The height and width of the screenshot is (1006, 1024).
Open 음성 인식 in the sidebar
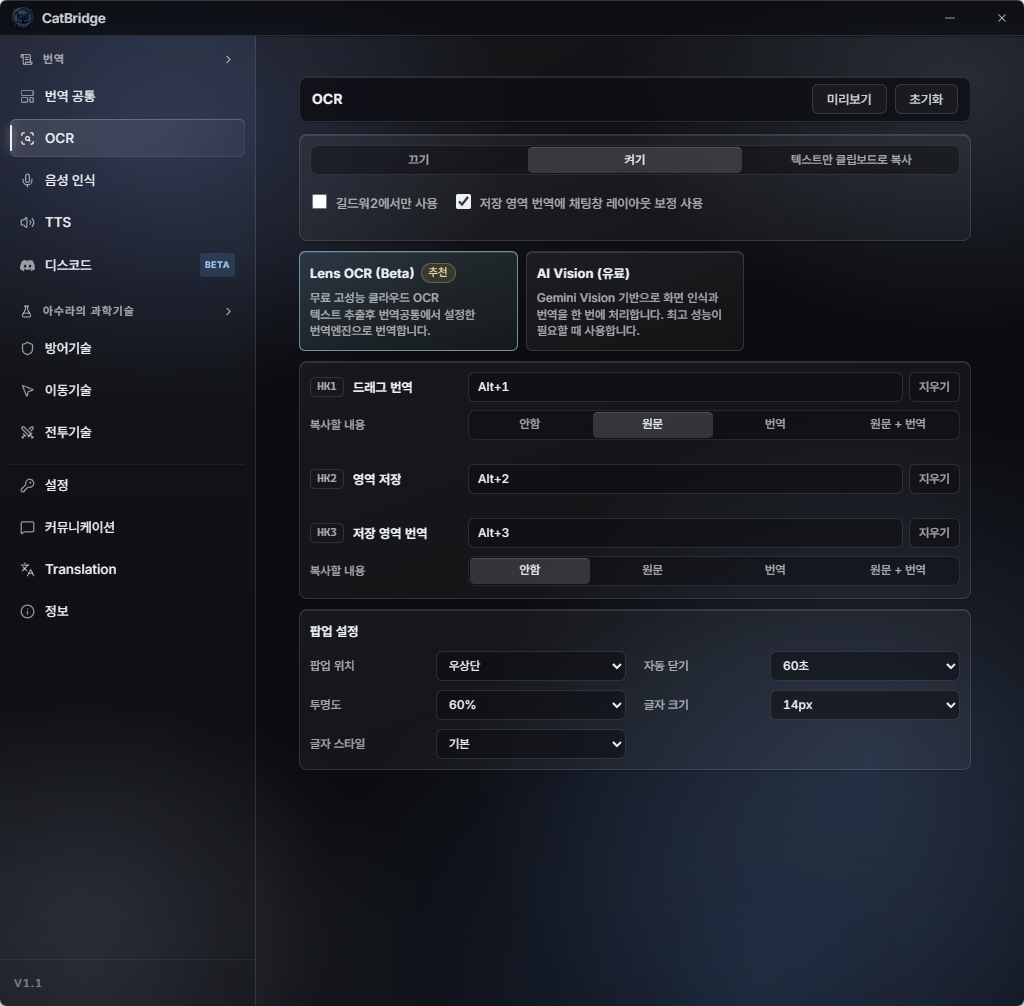(127, 180)
